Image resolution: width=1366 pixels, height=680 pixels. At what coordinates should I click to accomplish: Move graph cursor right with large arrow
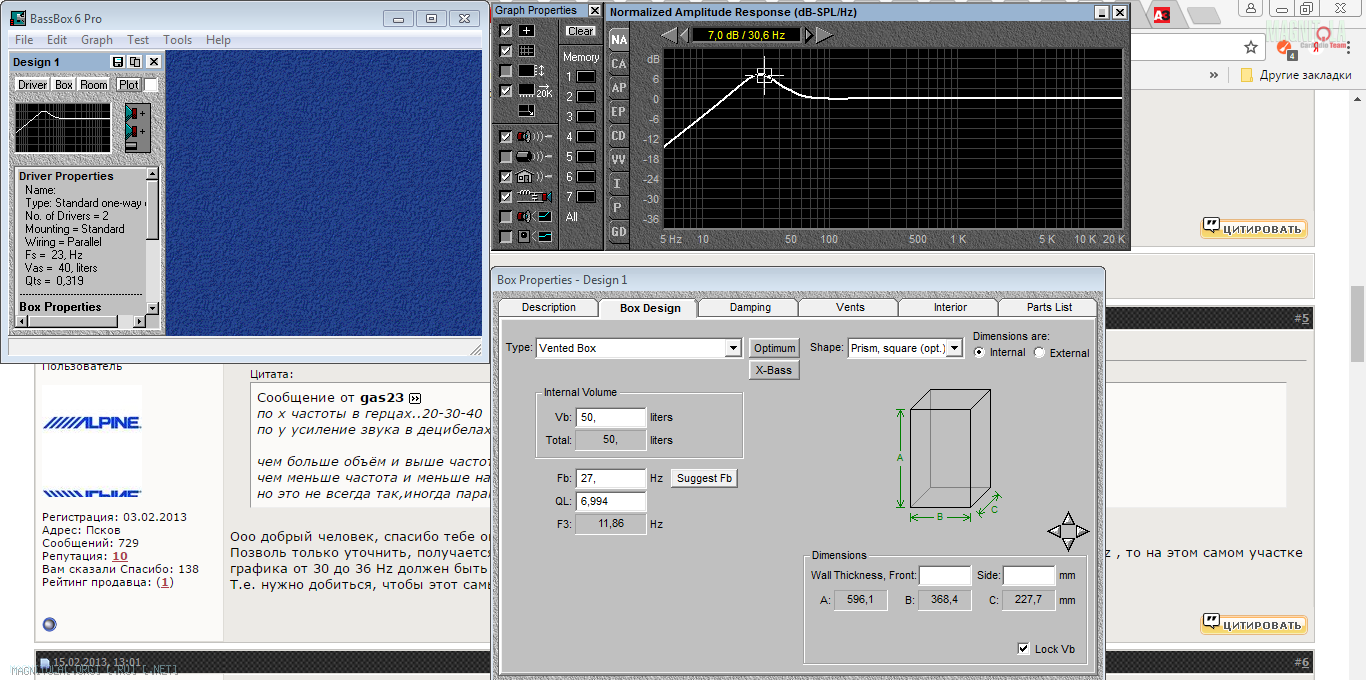pos(825,35)
